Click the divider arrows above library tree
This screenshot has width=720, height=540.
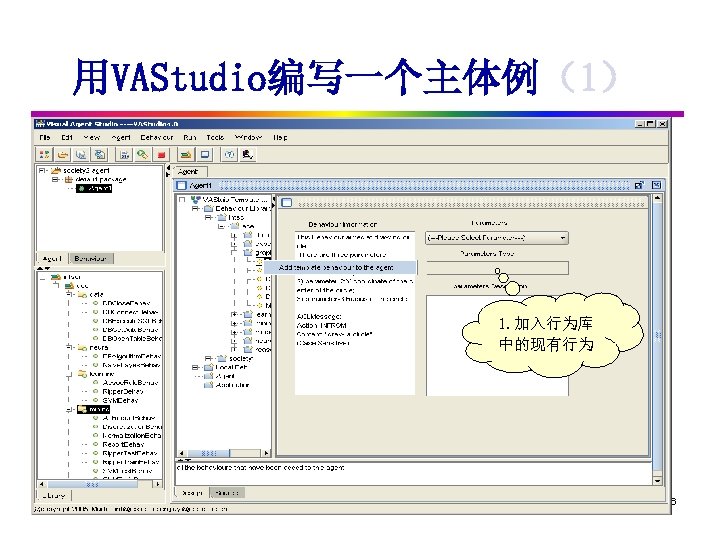44,268
